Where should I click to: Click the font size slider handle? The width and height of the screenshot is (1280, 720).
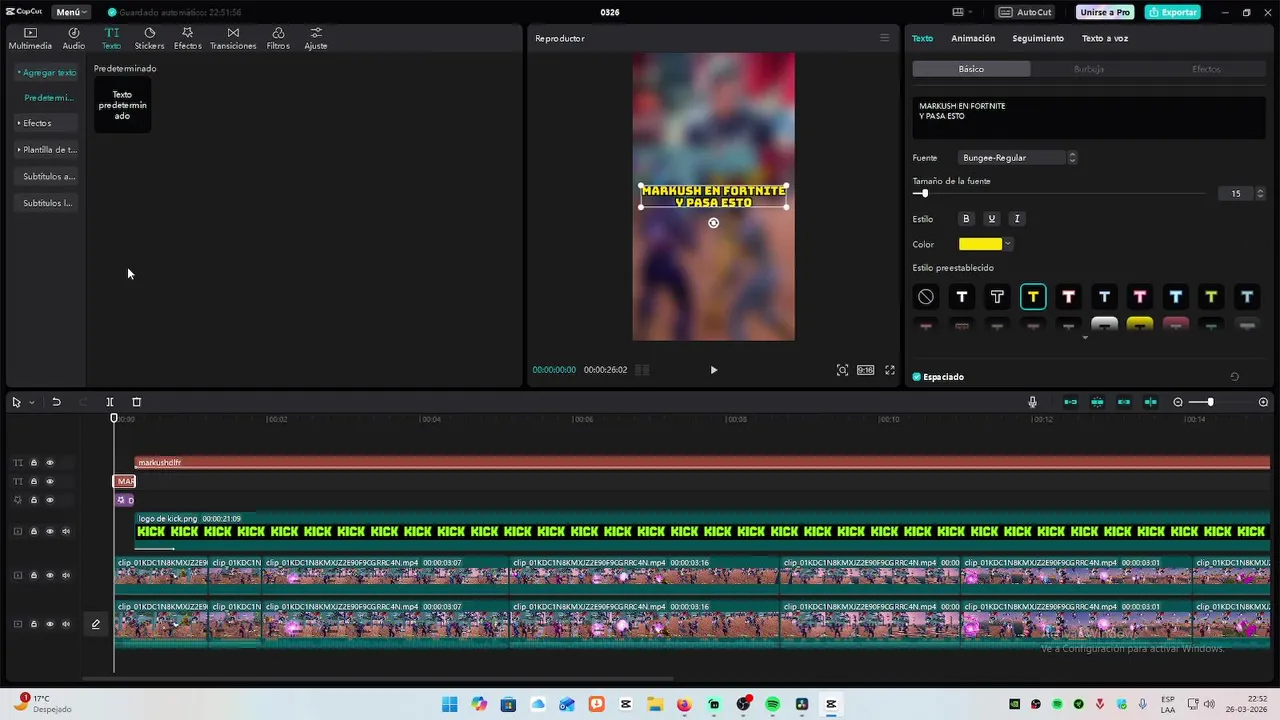pos(924,194)
